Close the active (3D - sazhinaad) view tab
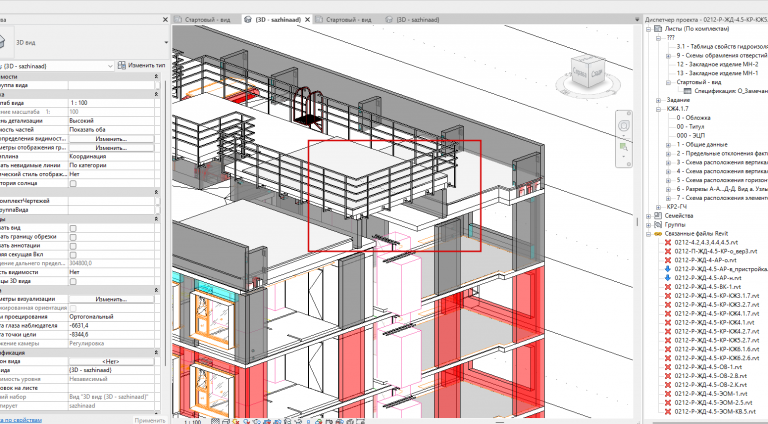768x424 pixels. [x=308, y=20]
